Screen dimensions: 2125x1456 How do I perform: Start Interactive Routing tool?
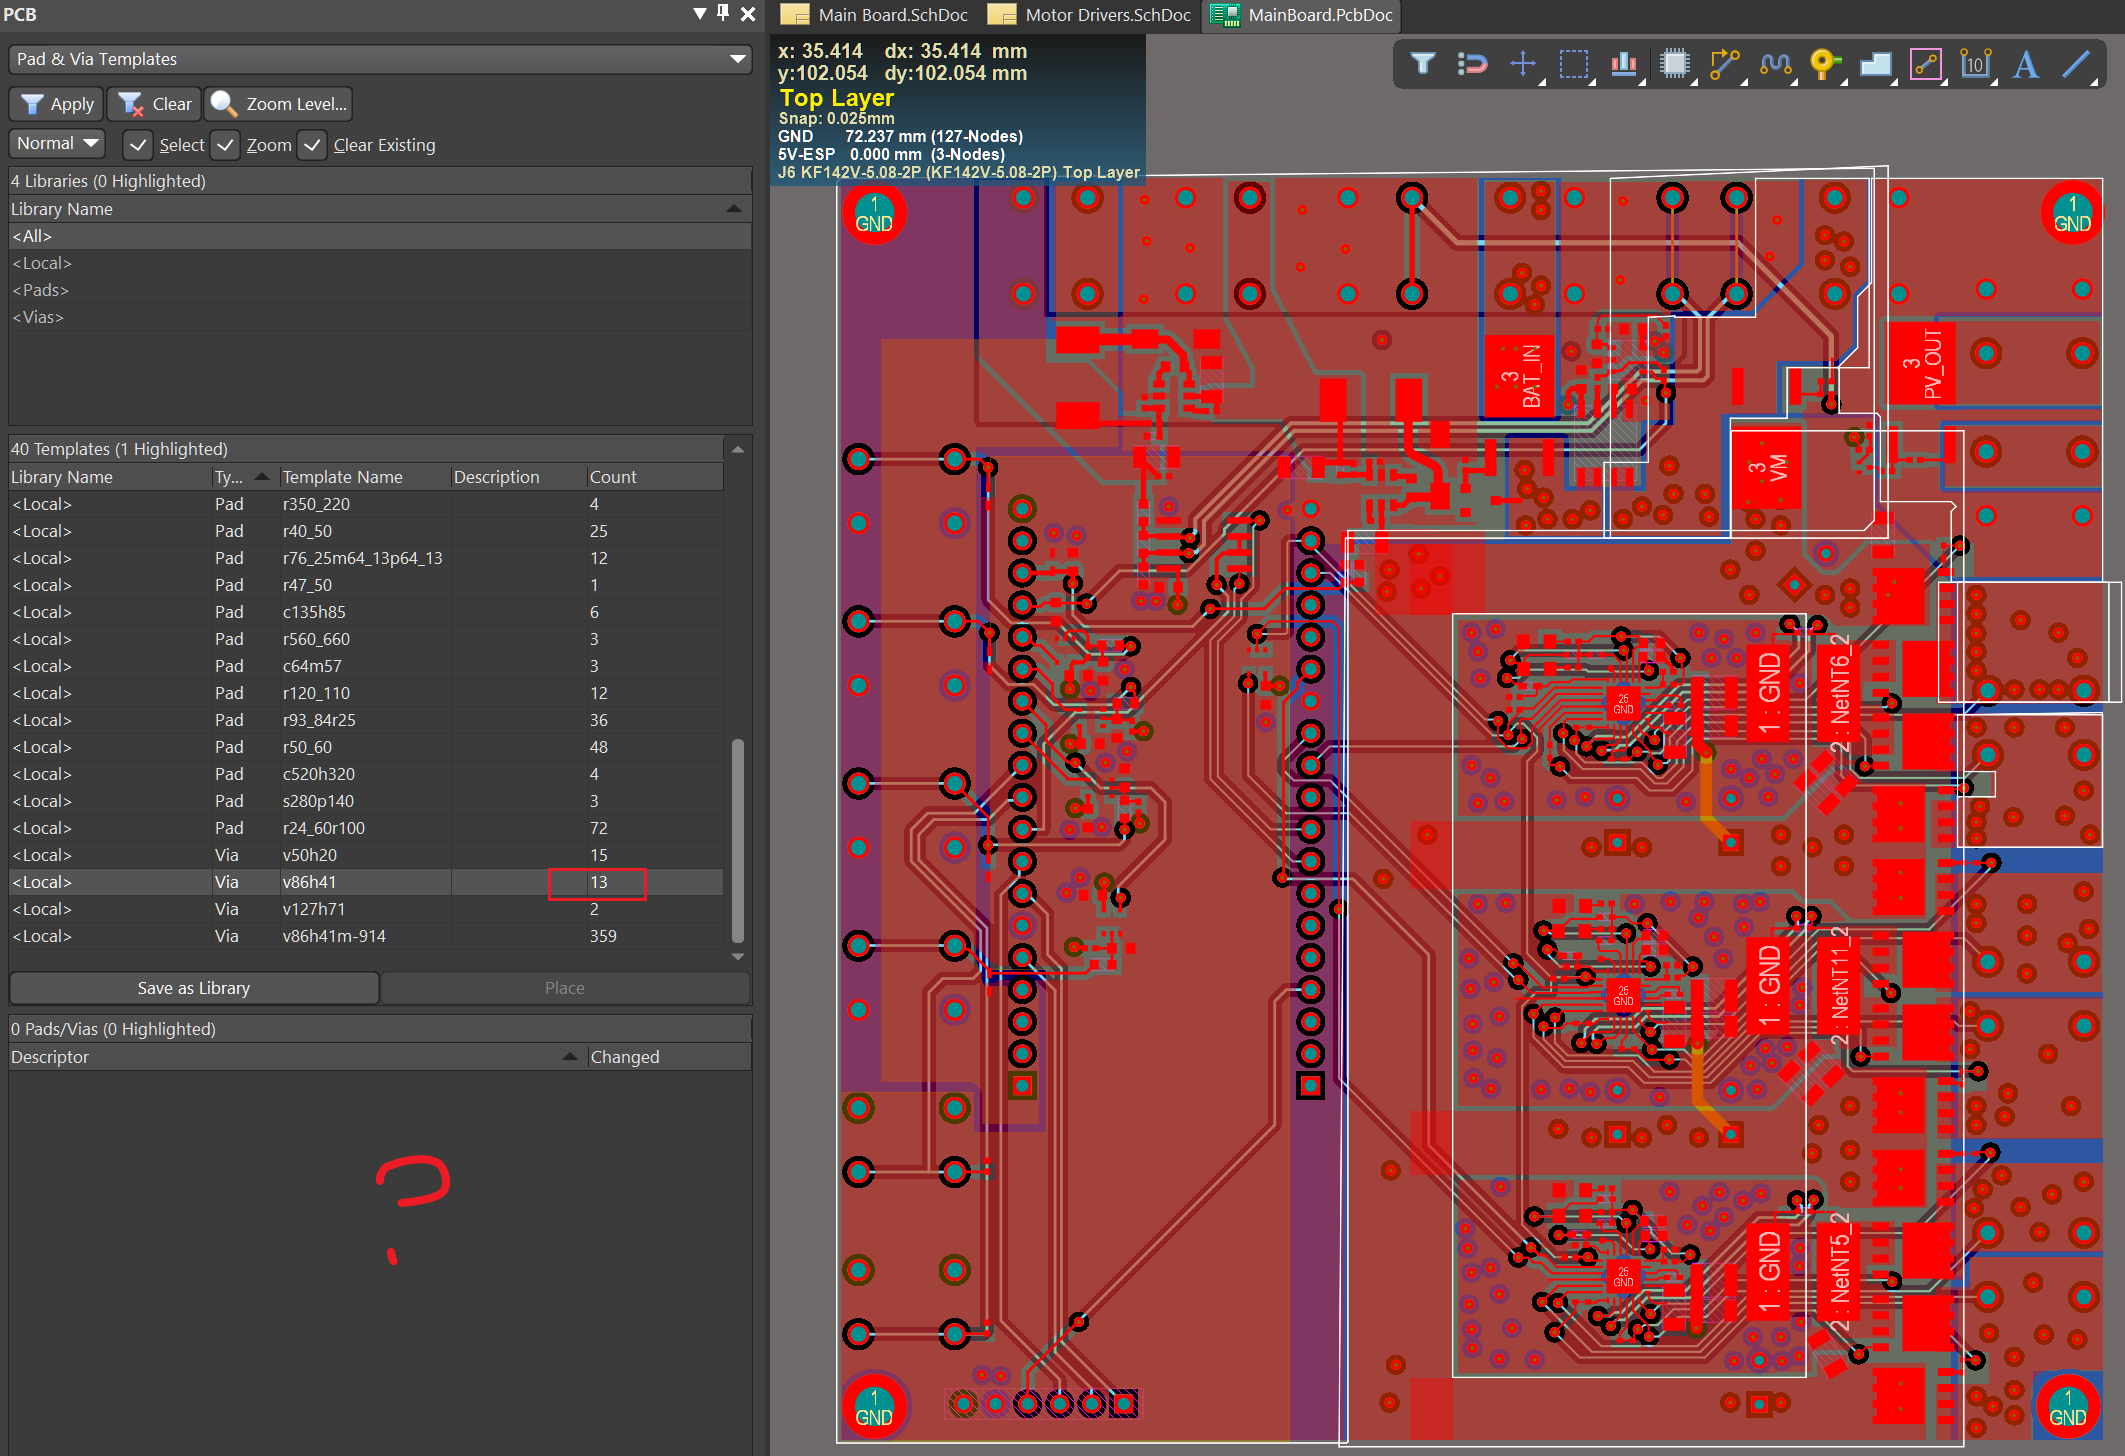tap(1724, 64)
